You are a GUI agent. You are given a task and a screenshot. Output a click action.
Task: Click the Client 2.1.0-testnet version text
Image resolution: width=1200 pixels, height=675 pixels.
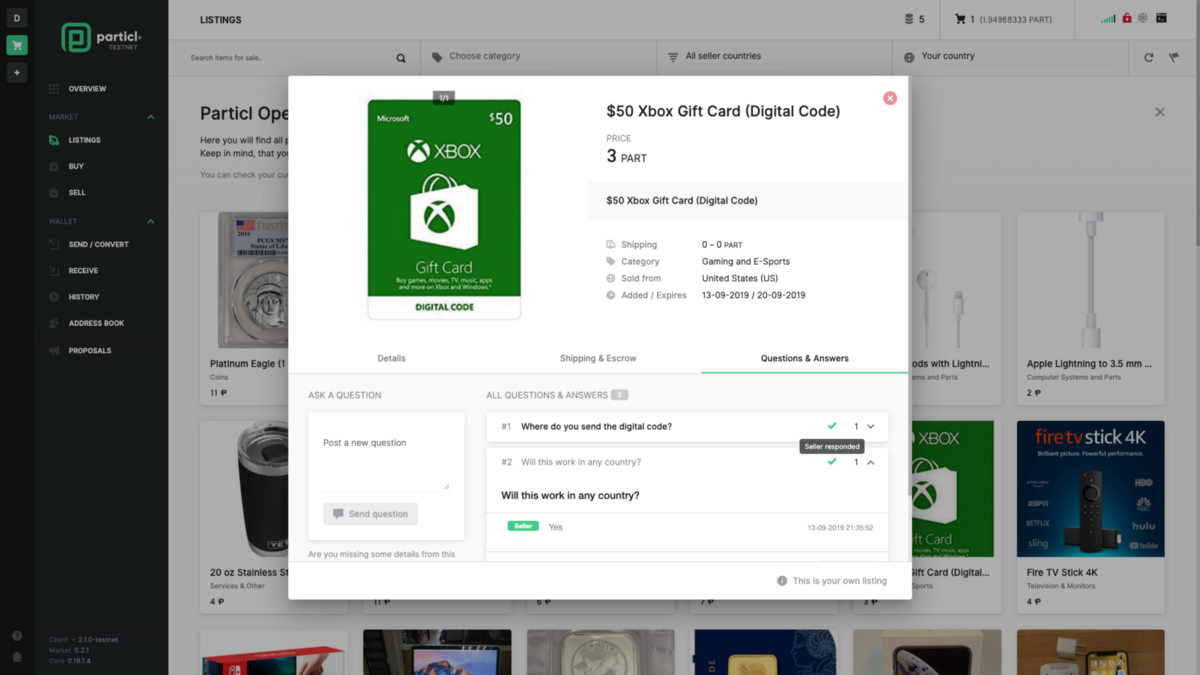point(83,640)
